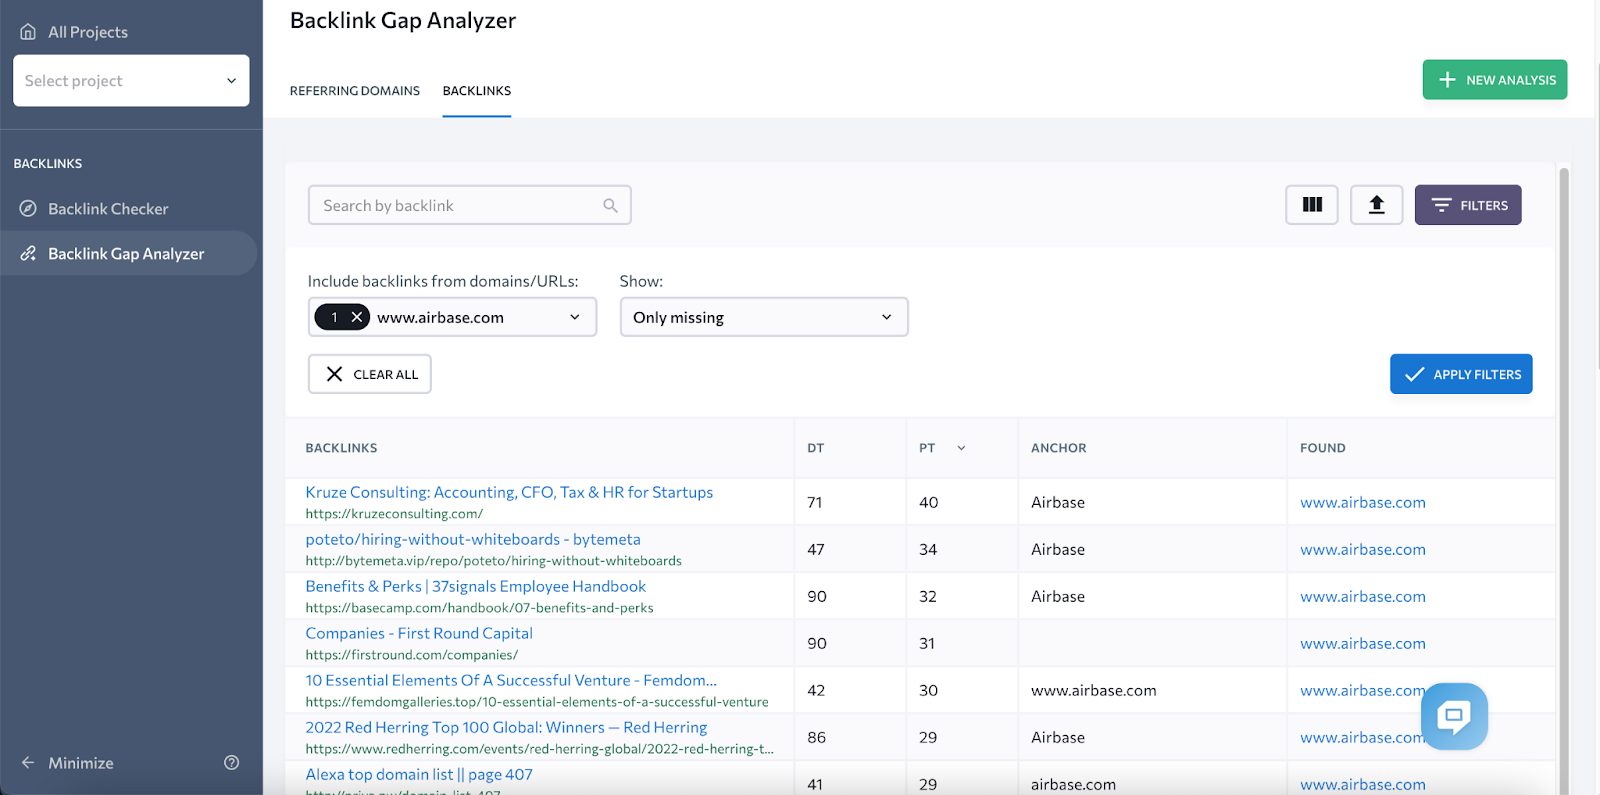
Task: Open www.airbase.com in First Round Capital row
Action: pyautogui.click(x=1362, y=643)
